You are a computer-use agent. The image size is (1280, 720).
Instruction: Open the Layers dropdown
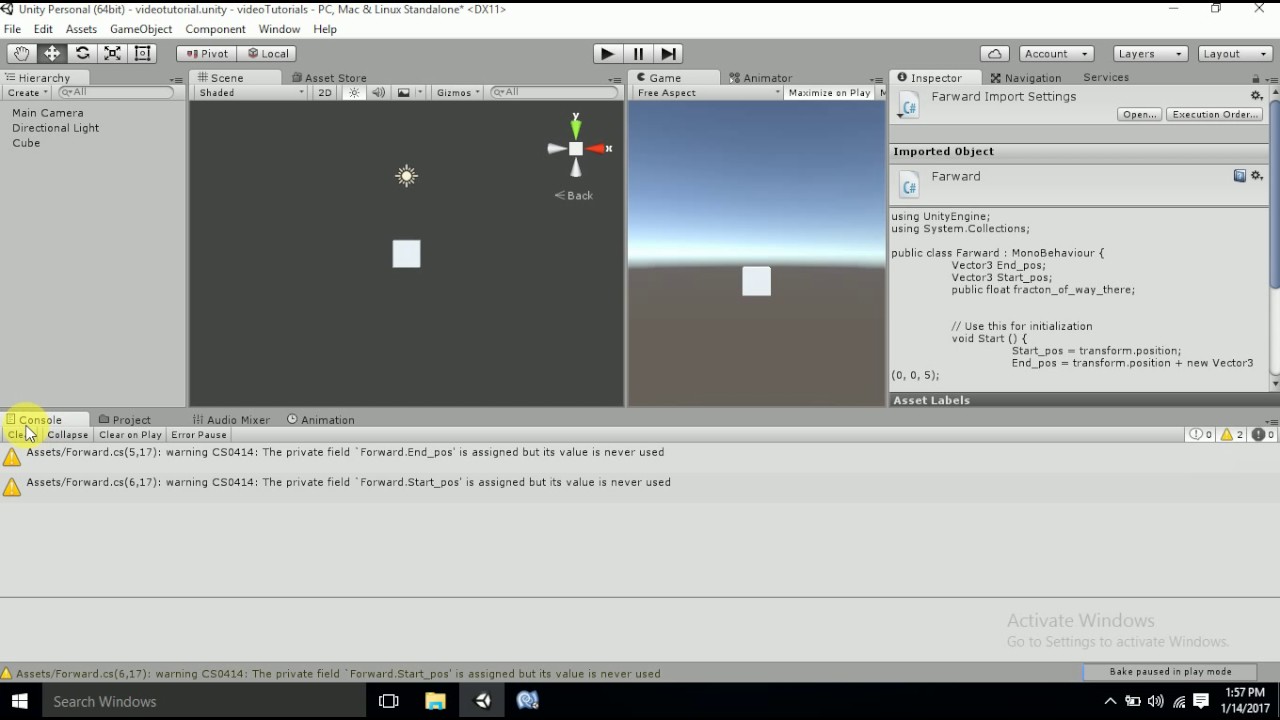click(x=1149, y=54)
